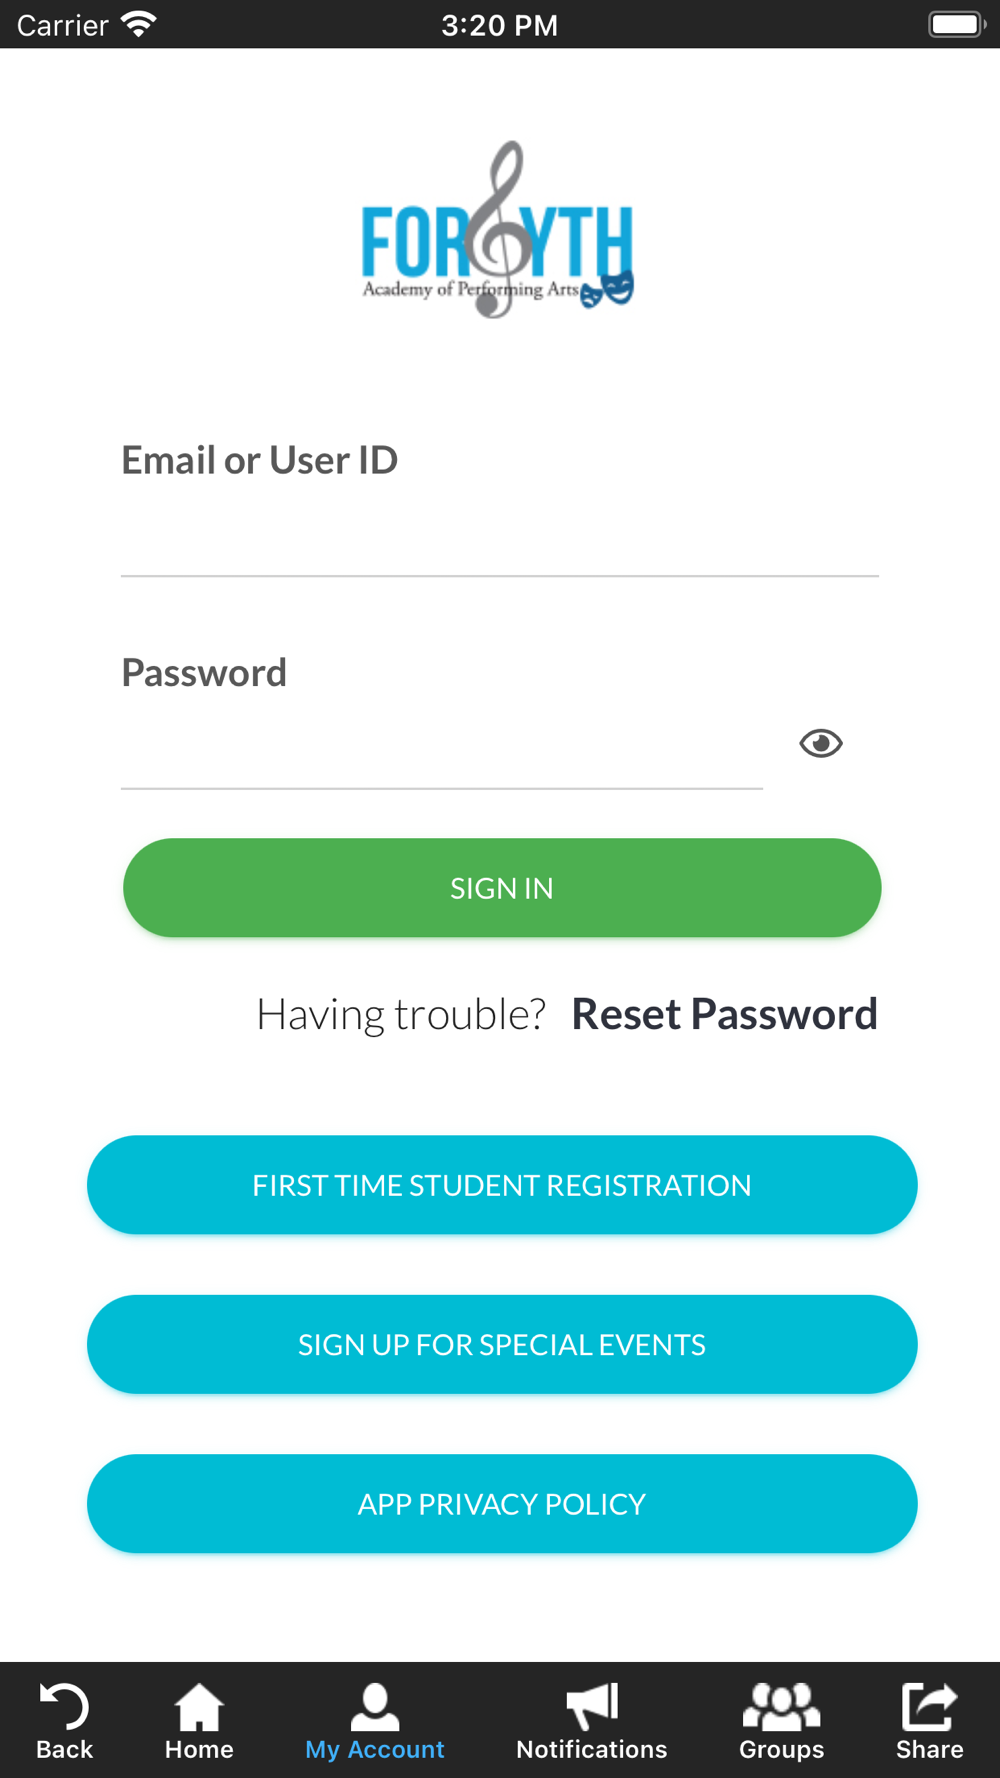
Task: Open the Groups people icon
Action: (781, 1706)
